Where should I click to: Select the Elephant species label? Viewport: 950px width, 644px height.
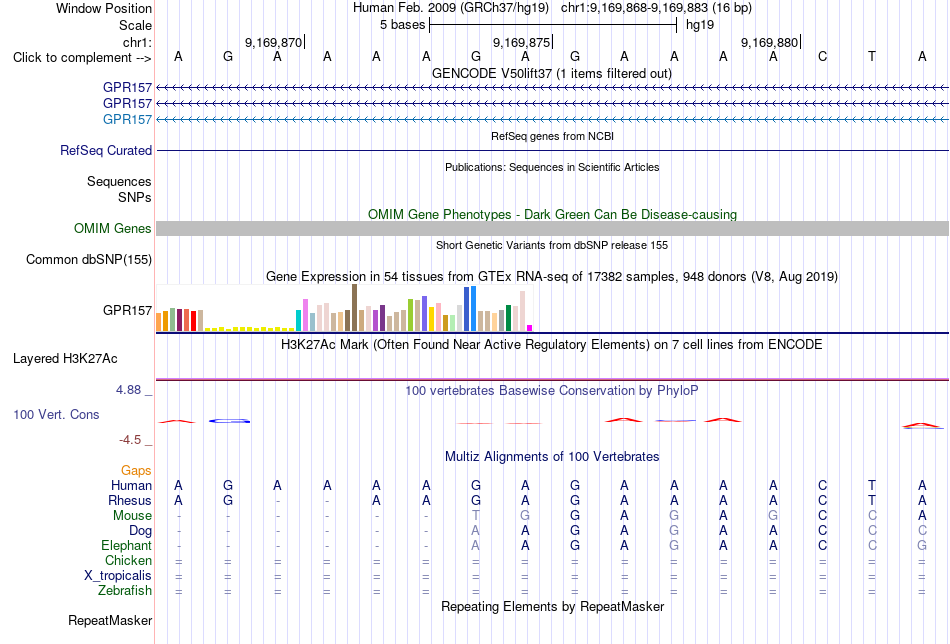tap(127, 545)
